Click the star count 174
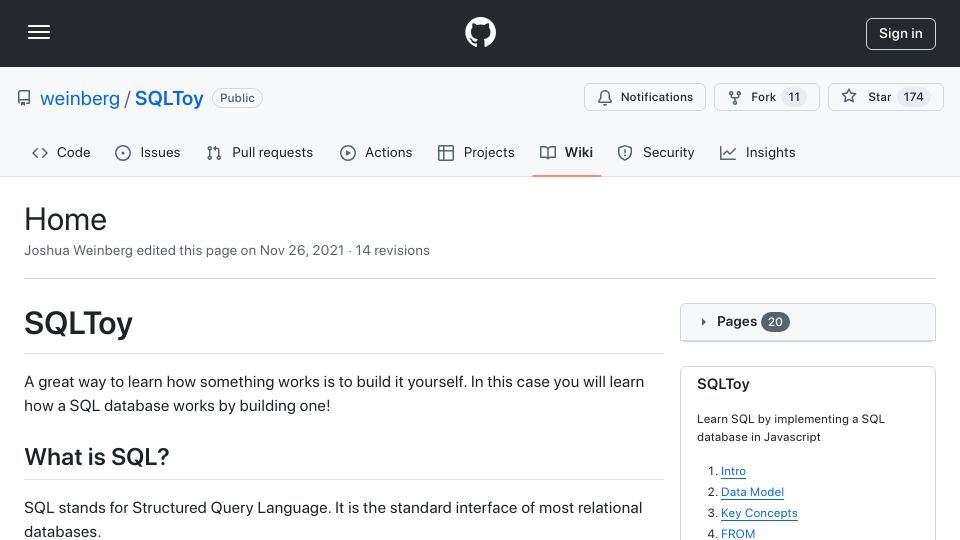 pyautogui.click(x=913, y=97)
